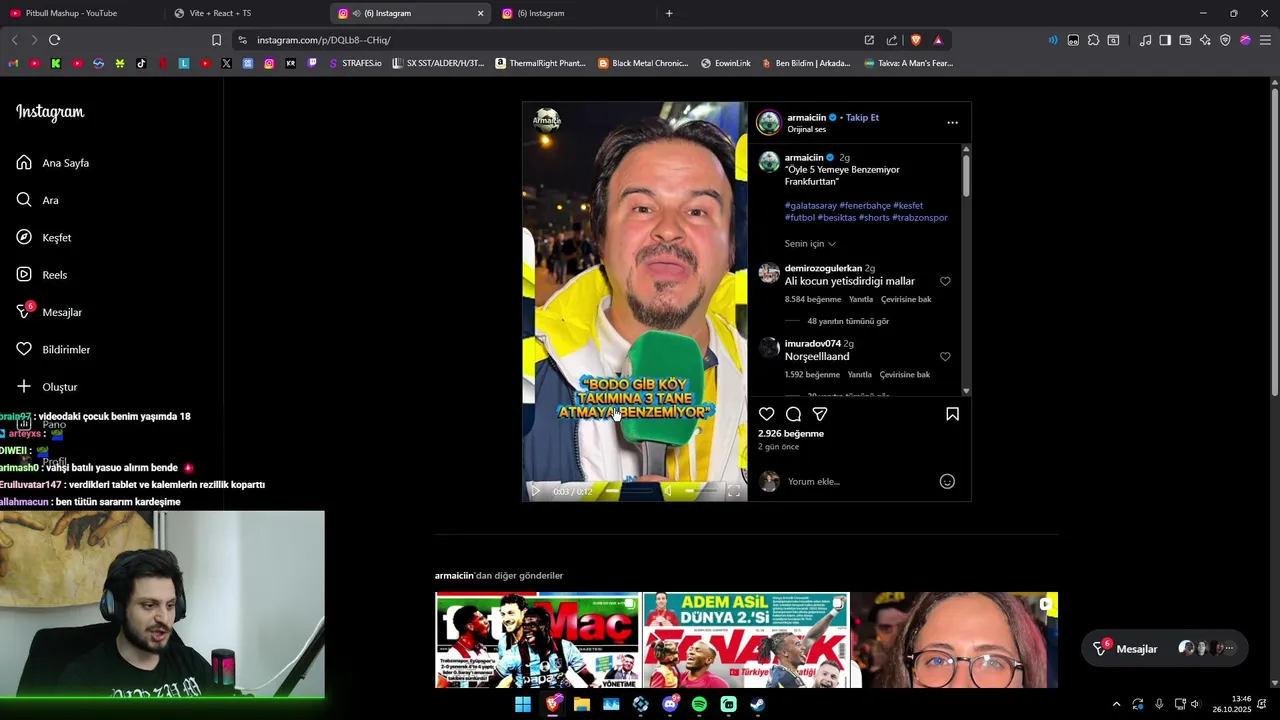The image size is (1280, 720).
Task: Click Çevirisine bak under imuradov074's comment
Action: (905, 375)
